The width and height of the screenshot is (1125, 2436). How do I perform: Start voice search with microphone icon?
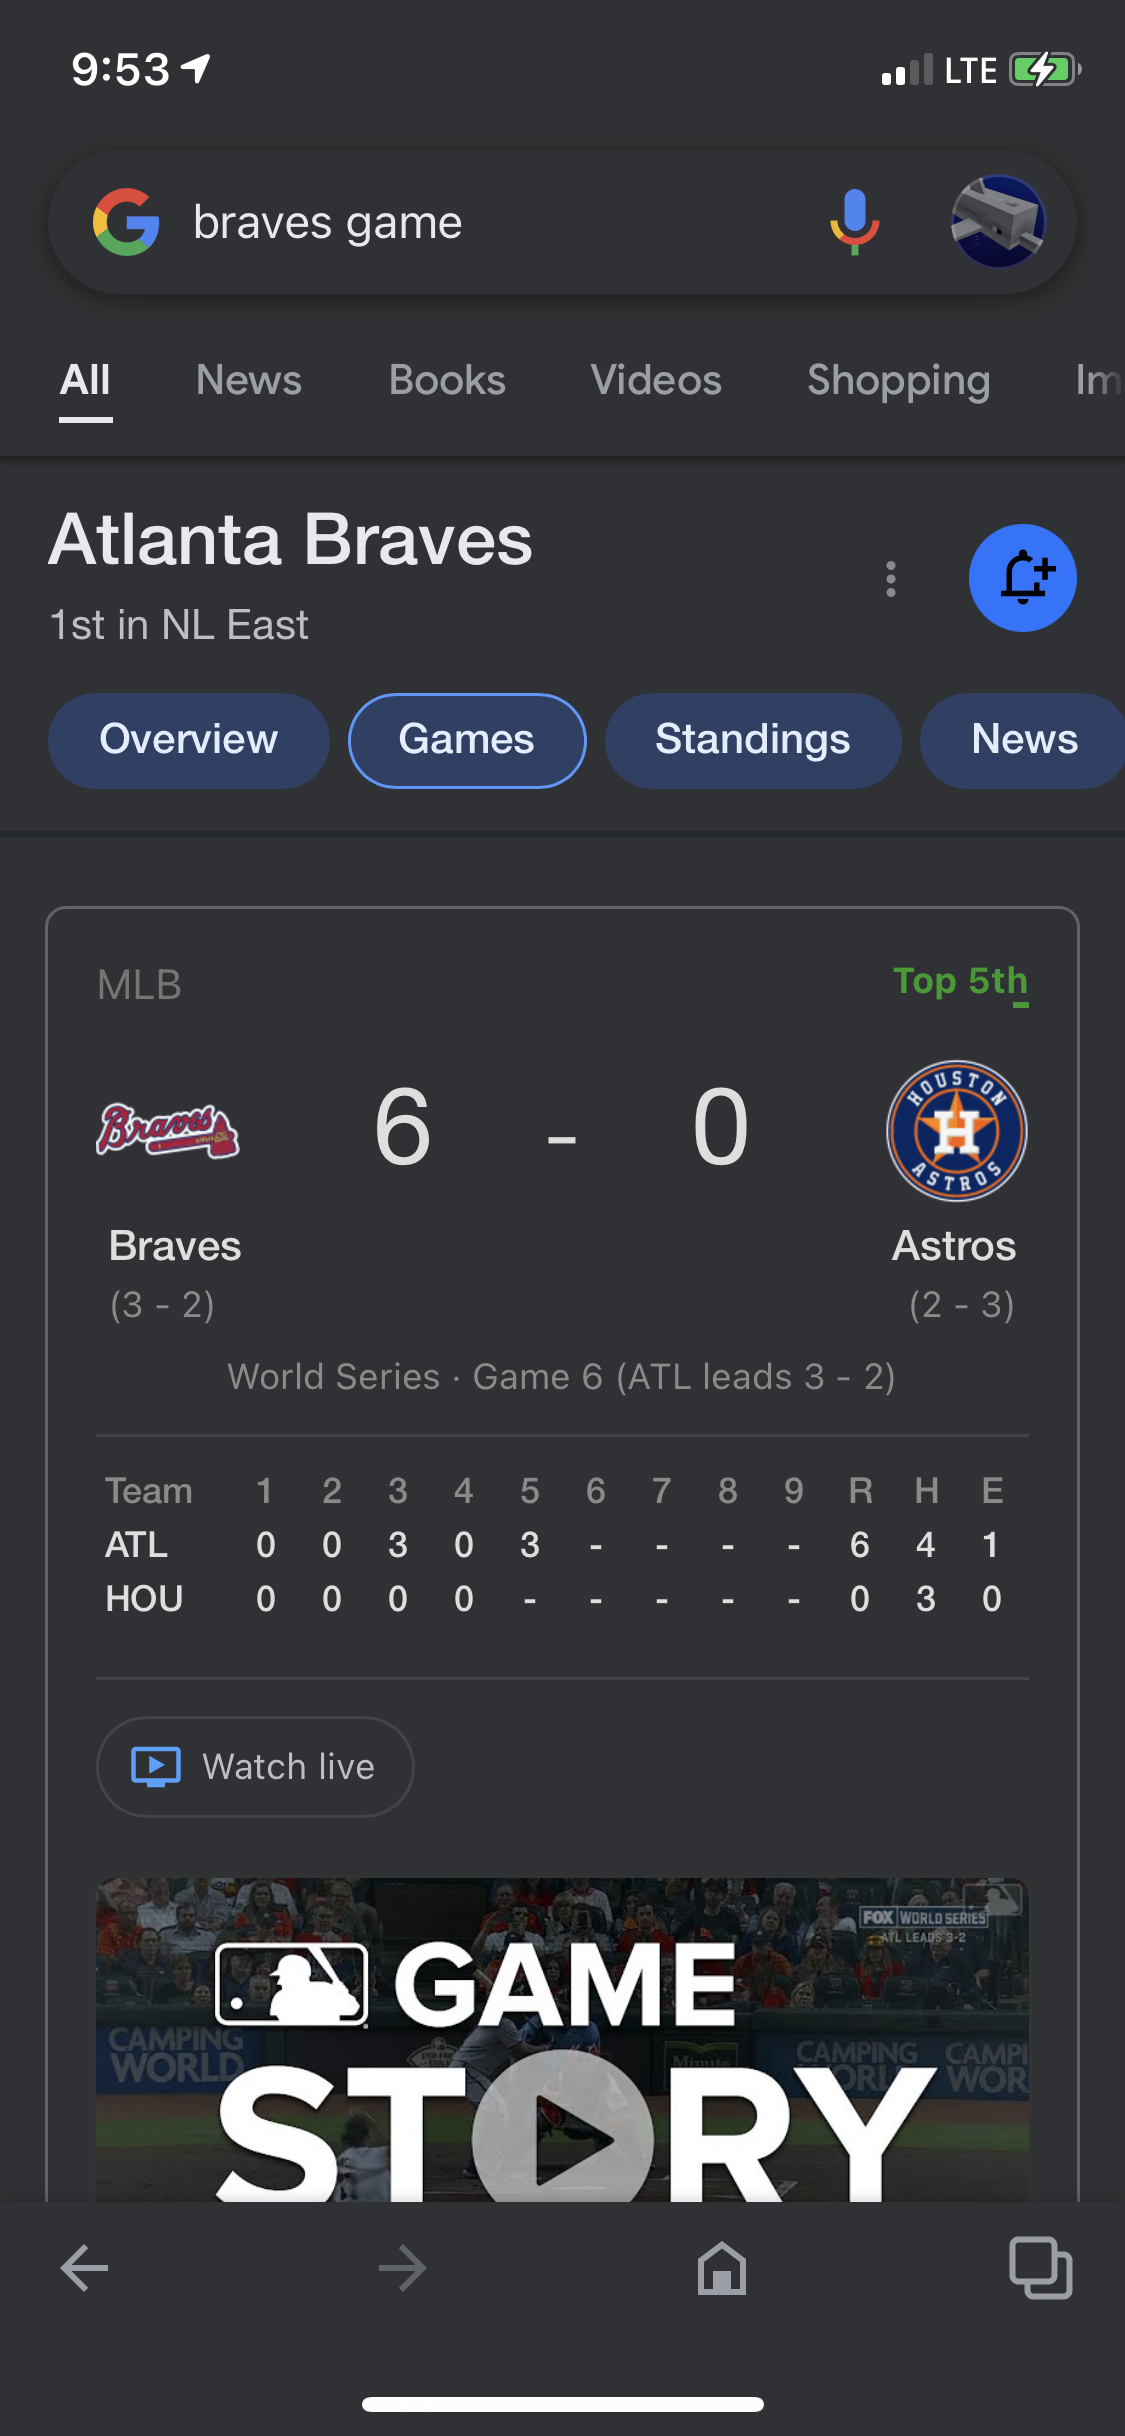[x=854, y=222]
